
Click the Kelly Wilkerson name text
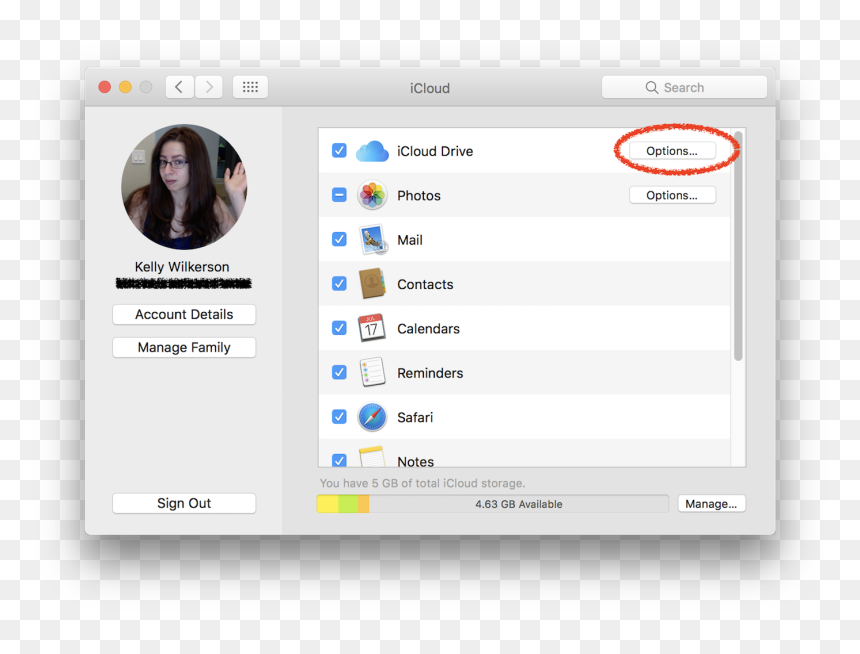tap(182, 267)
